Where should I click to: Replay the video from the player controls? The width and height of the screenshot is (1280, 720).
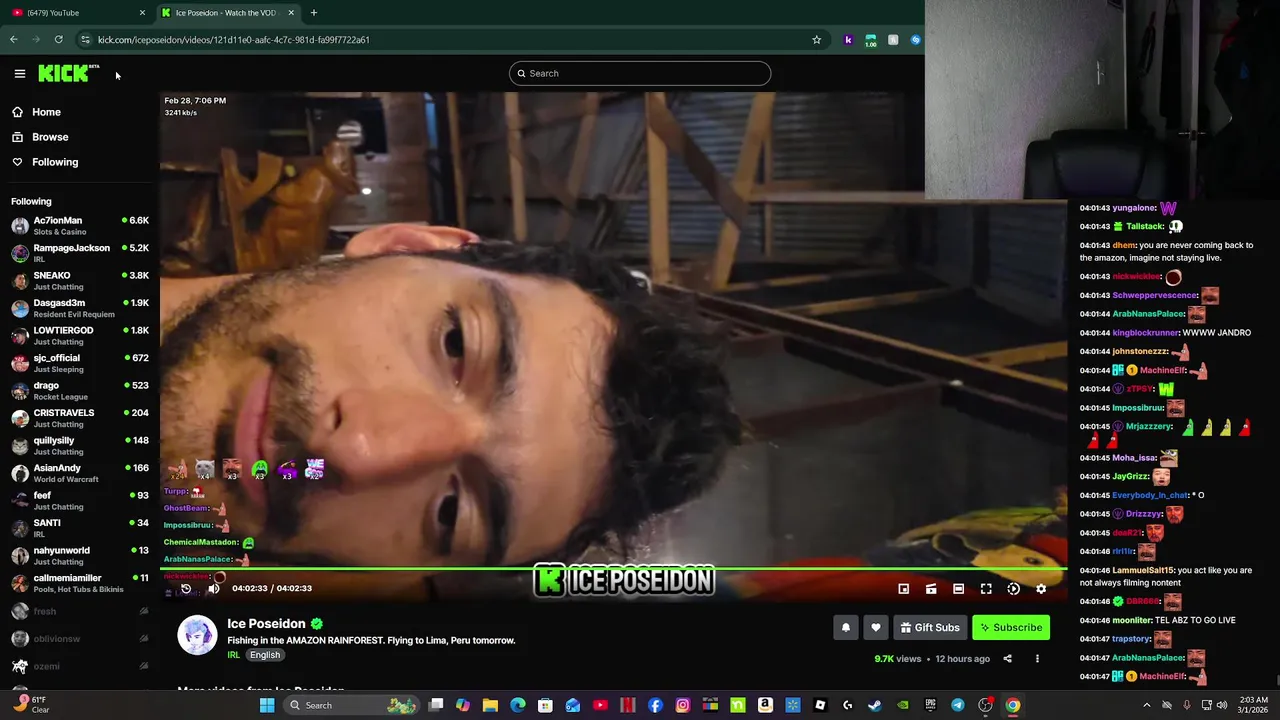click(185, 589)
